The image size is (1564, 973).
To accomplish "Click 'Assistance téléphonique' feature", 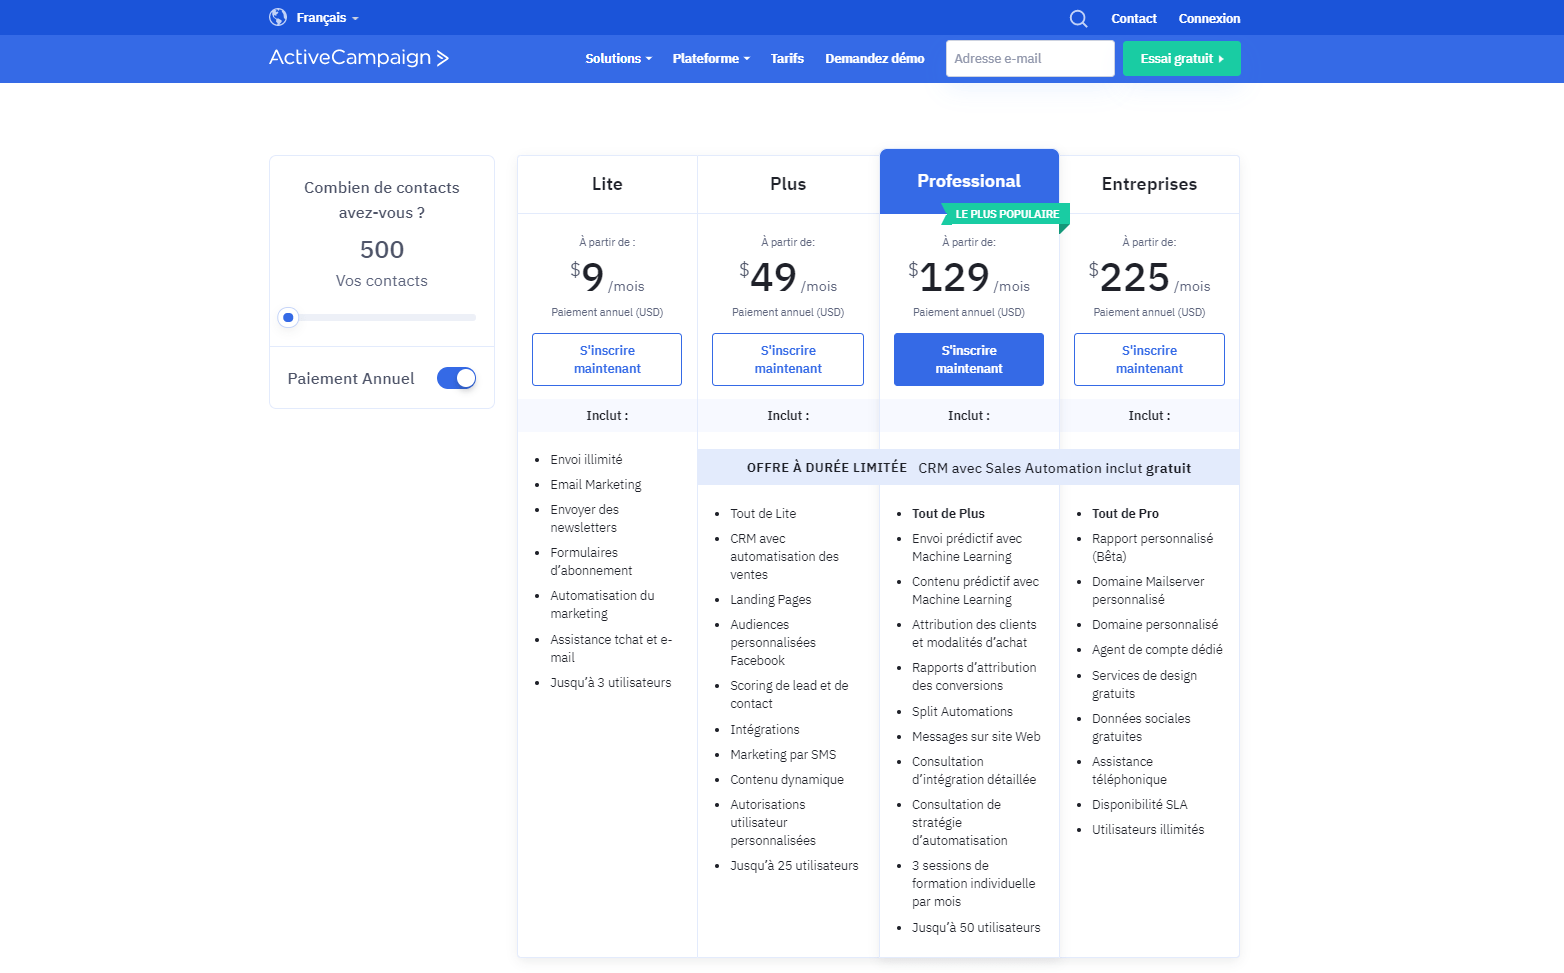I will (x=1129, y=771).
